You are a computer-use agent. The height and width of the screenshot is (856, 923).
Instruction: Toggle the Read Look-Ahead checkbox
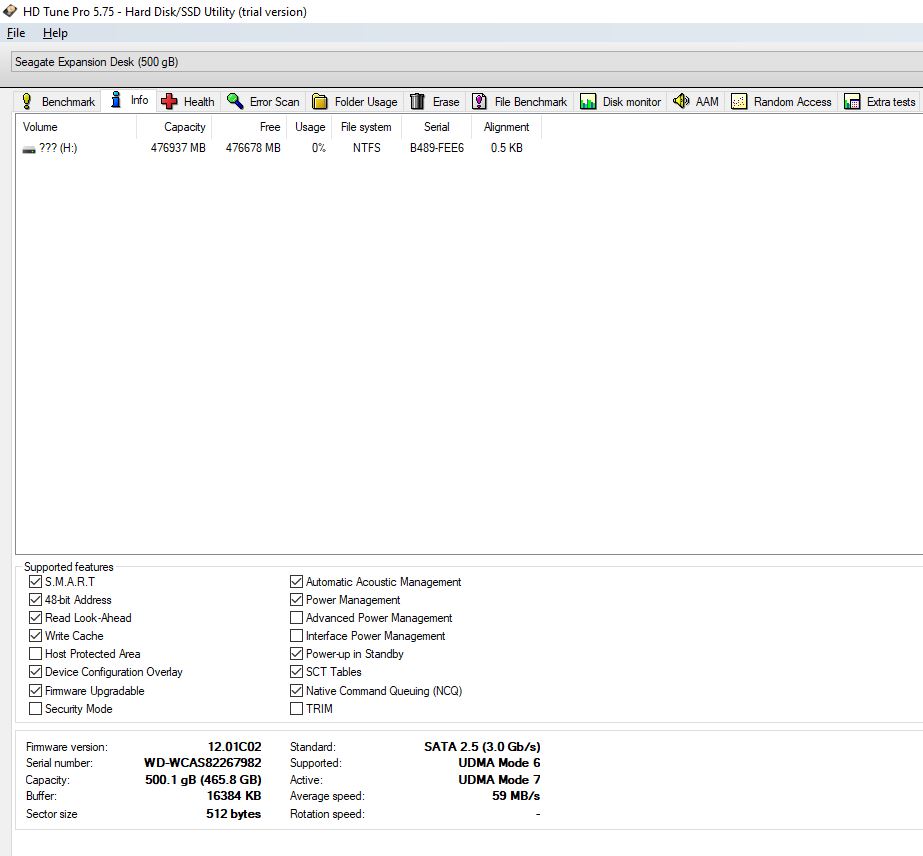[x=35, y=618]
